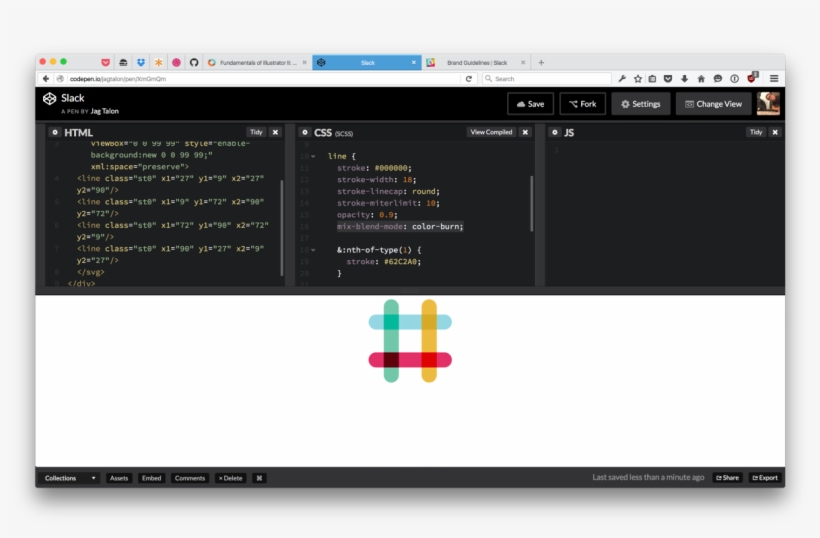This screenshot has height=538, width=820.
Task: Share this pen
Action: tap(727, 478)
